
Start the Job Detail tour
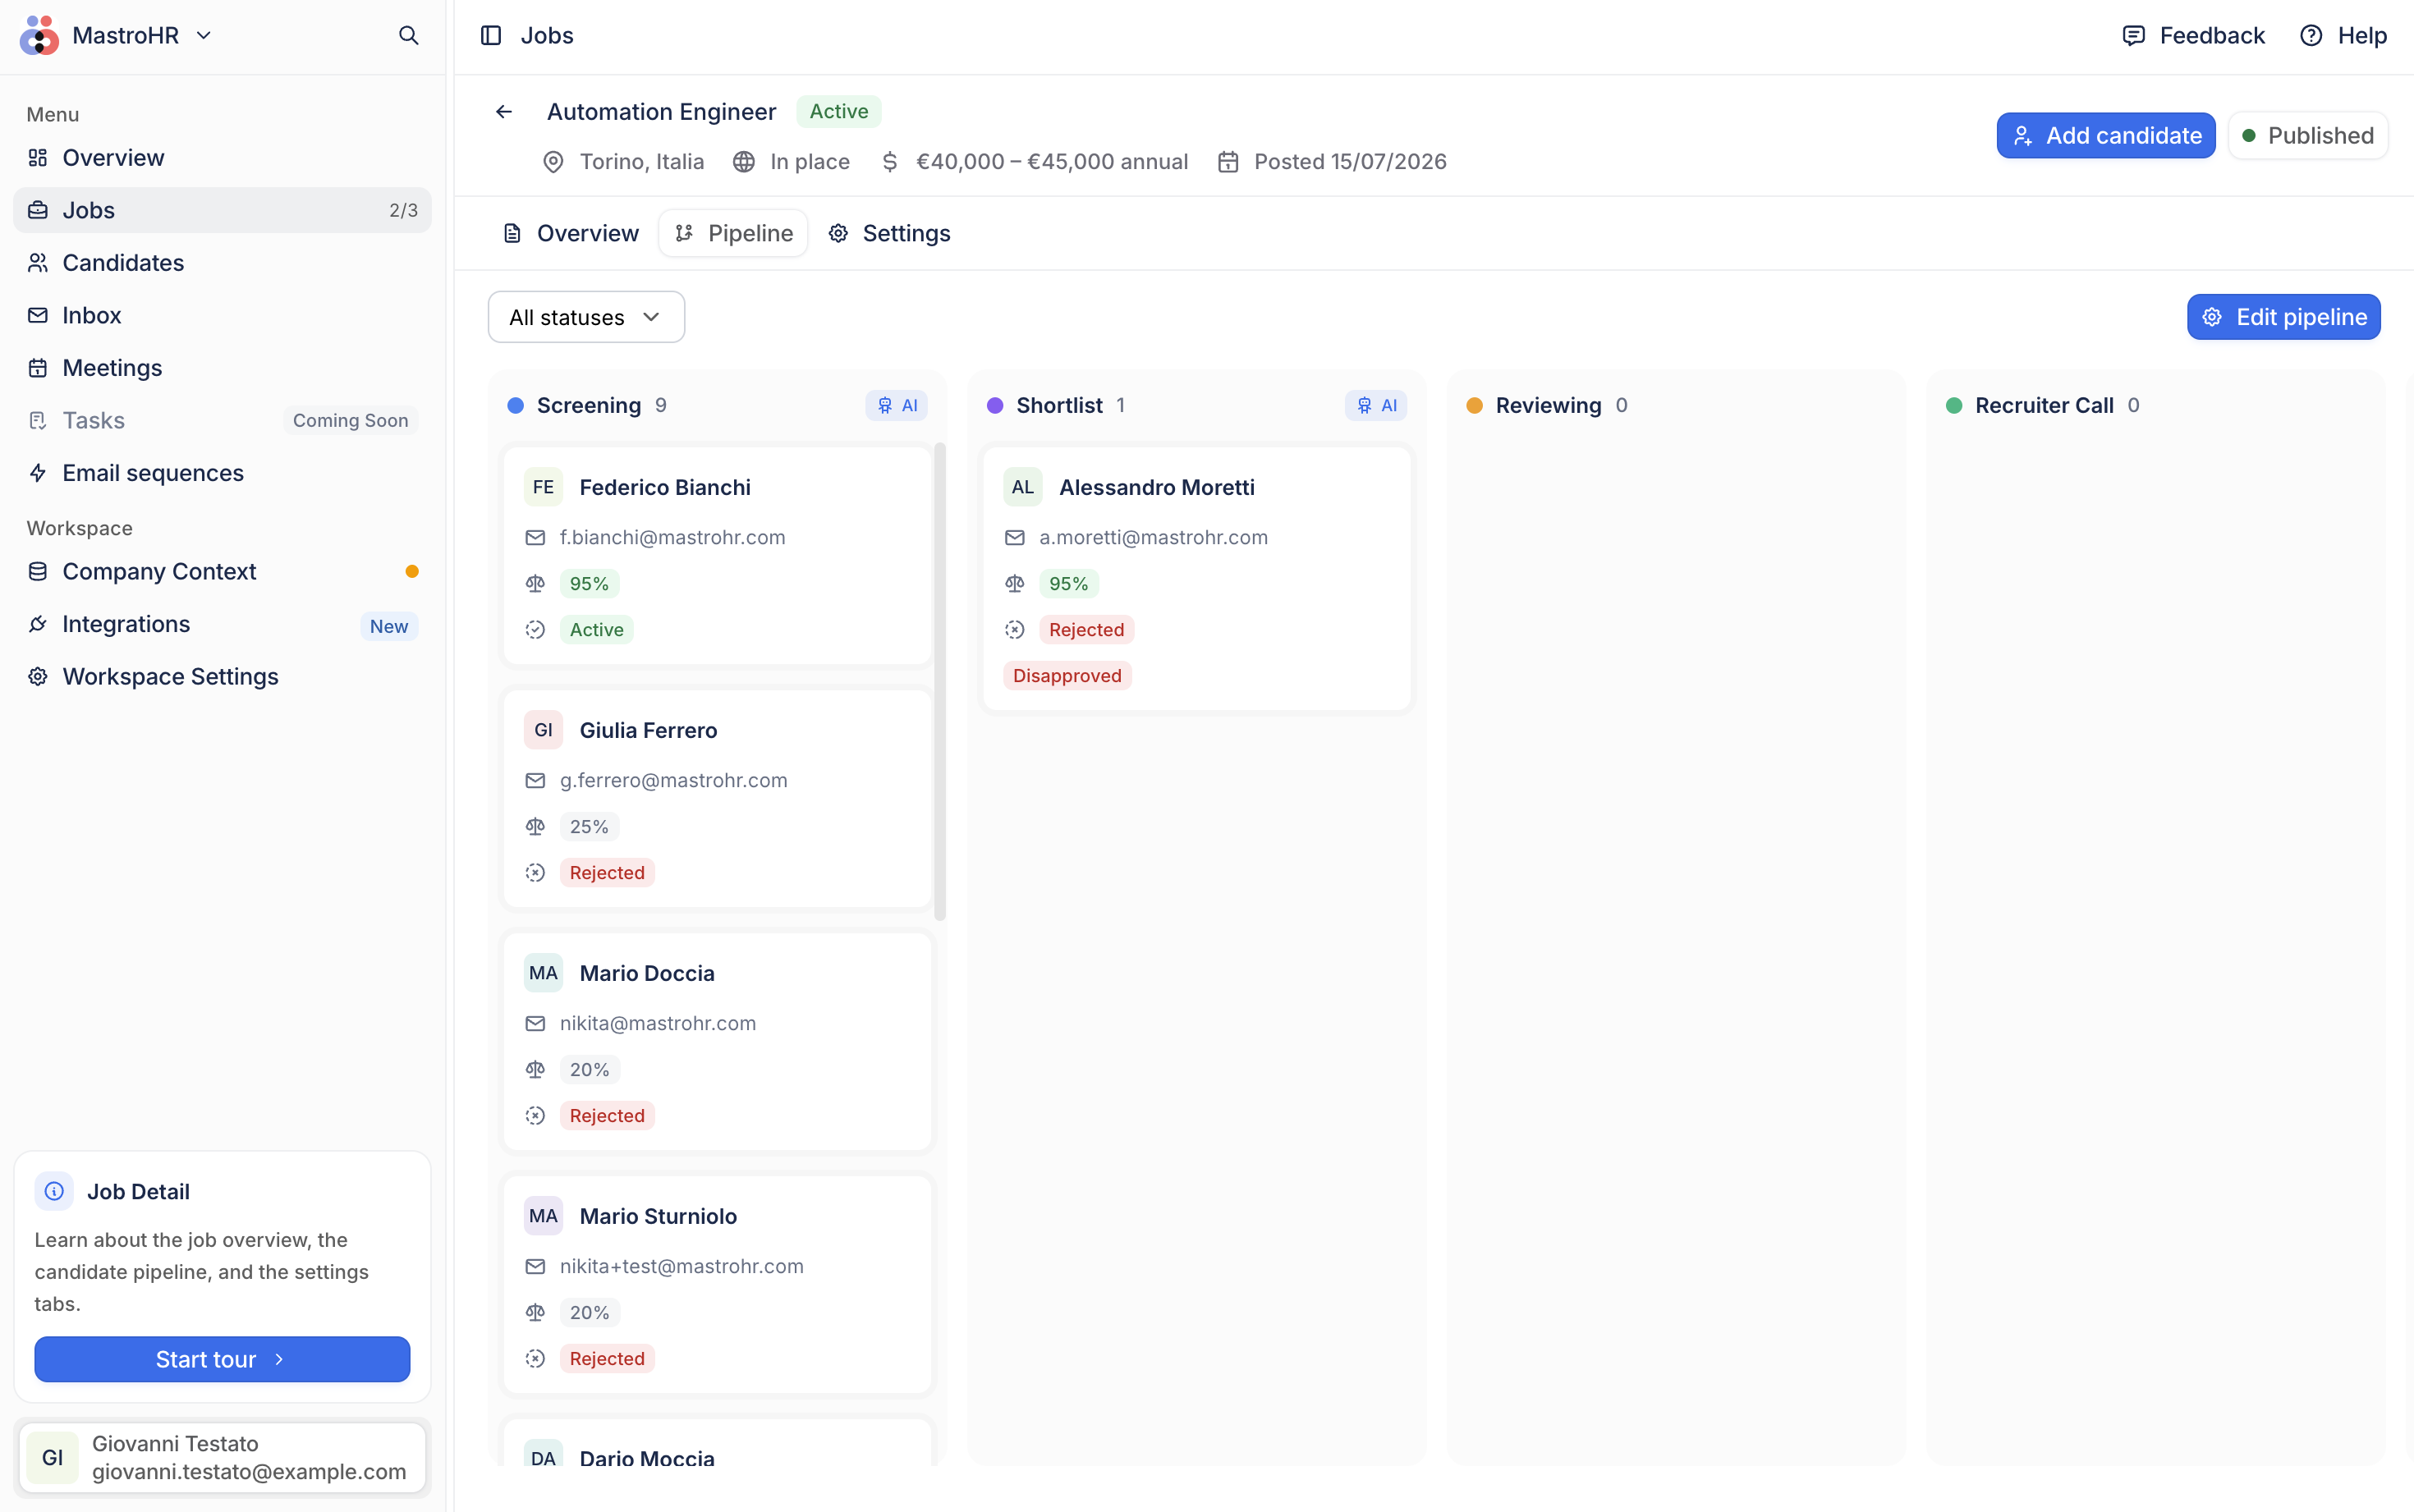pos(222,1360)
